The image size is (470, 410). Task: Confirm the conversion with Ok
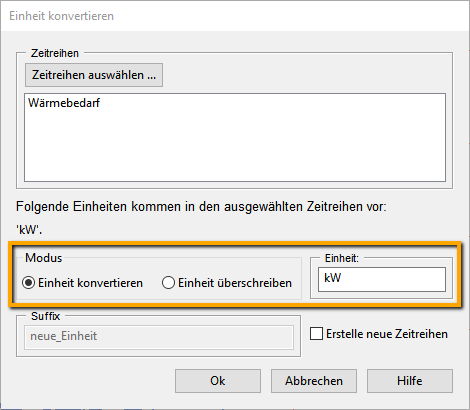click(x=218, y=381)
